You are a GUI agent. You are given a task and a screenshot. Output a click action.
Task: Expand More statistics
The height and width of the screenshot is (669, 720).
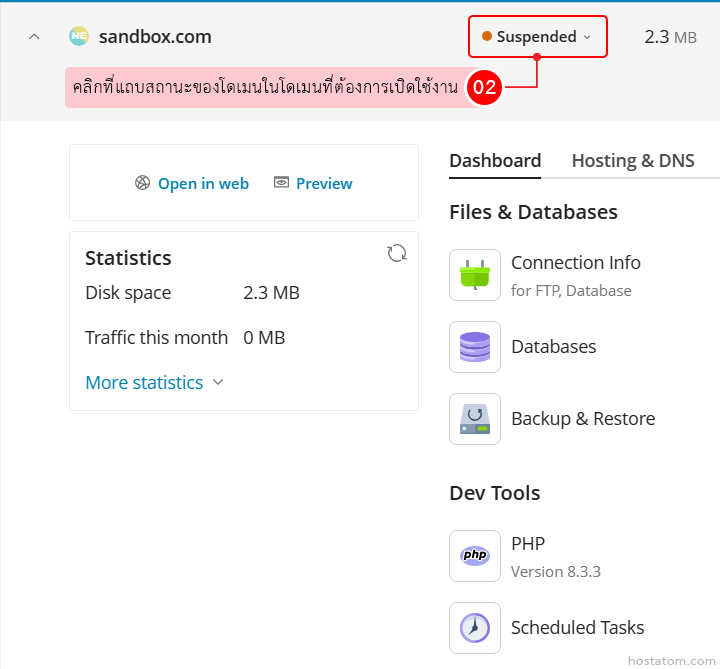(154, 383)
